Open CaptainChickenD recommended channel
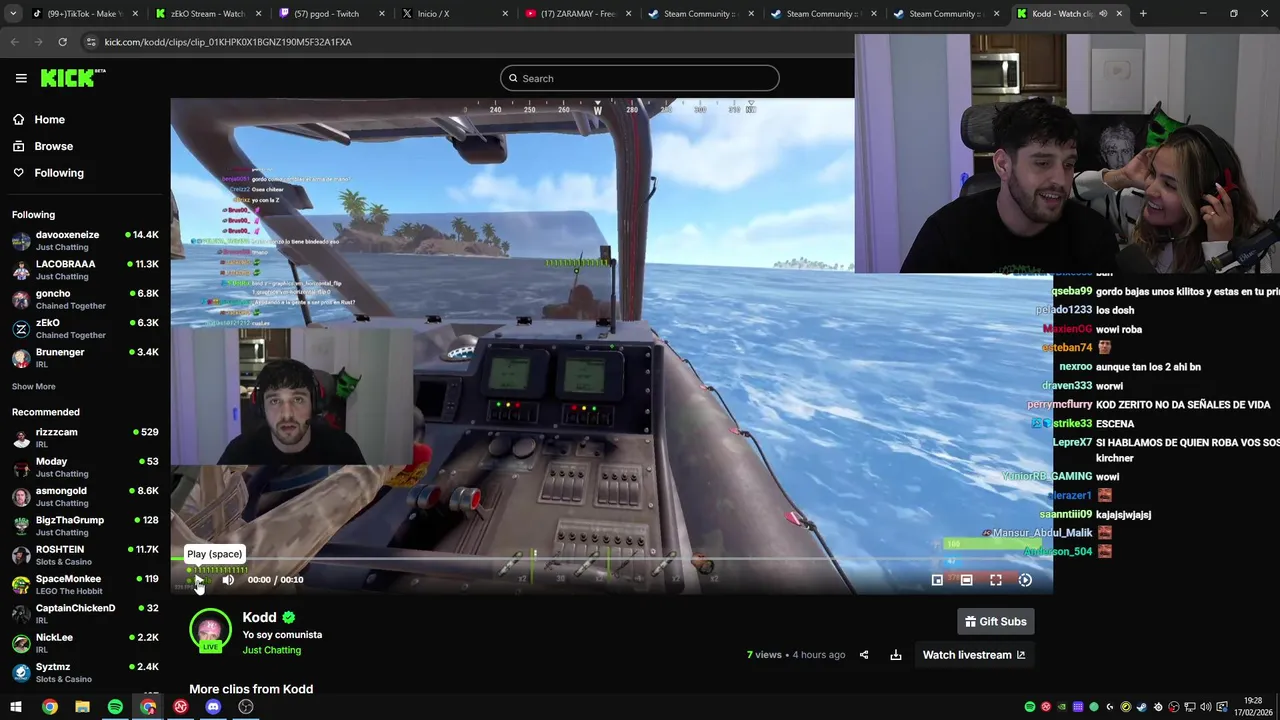Viewport: 1280px width, 720px height. 85,613
